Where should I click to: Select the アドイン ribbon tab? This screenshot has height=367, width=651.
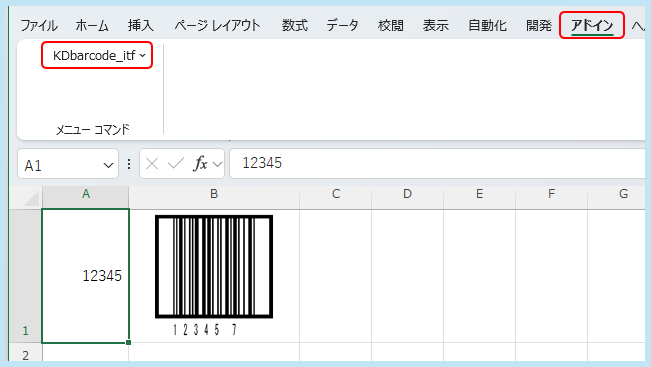pos(592,25)
